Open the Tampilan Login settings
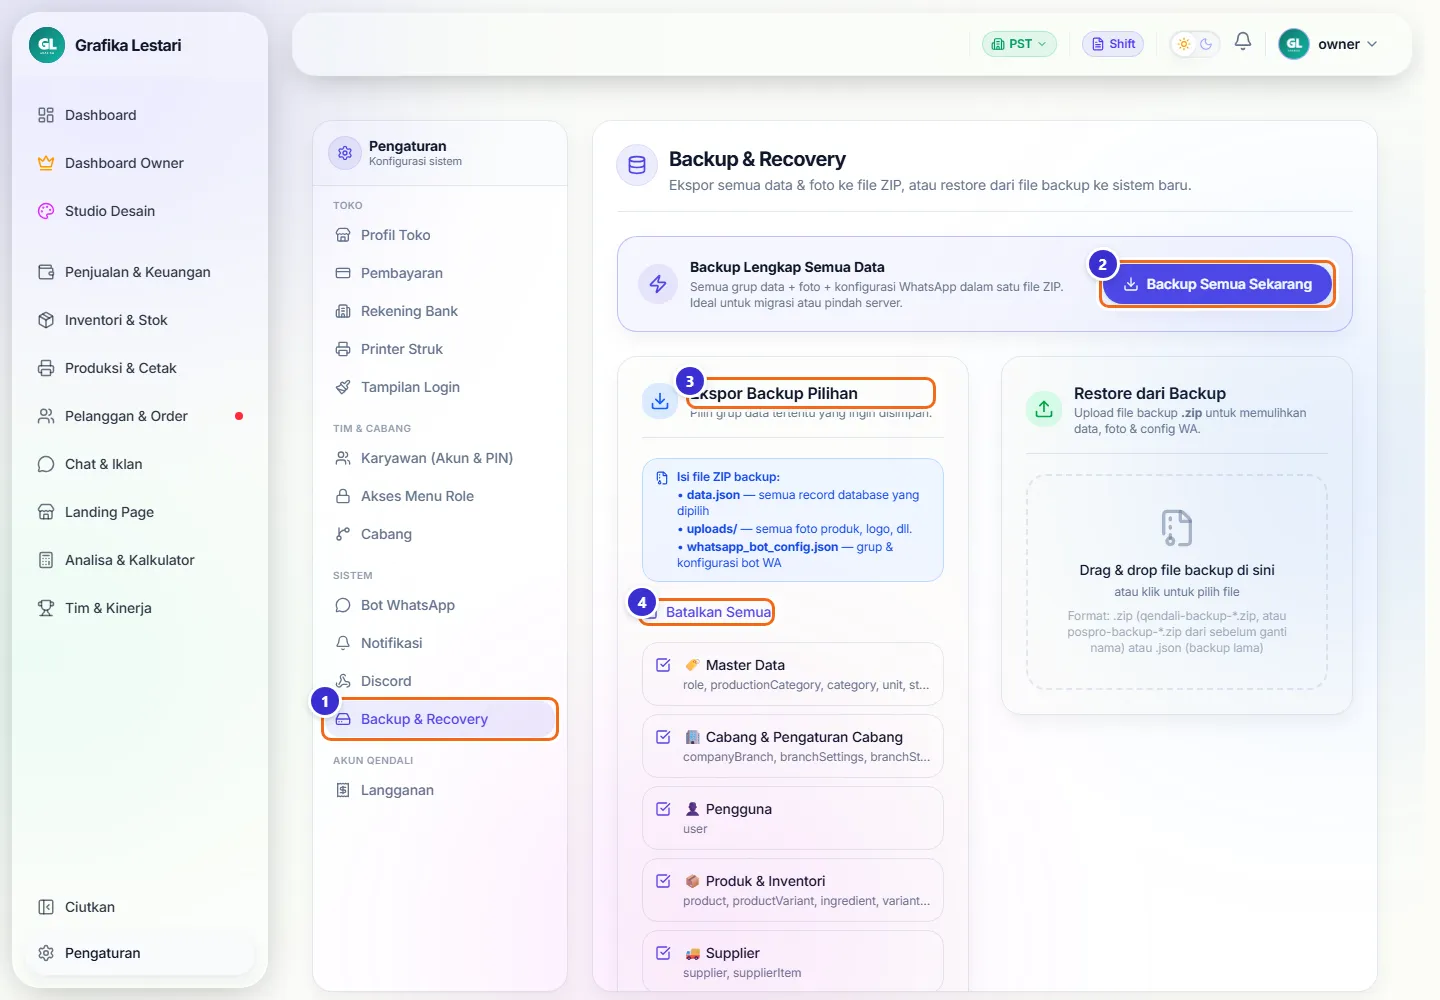Image resolution: width=1440 pixels, height=1000 pixels. pos(440,387)
